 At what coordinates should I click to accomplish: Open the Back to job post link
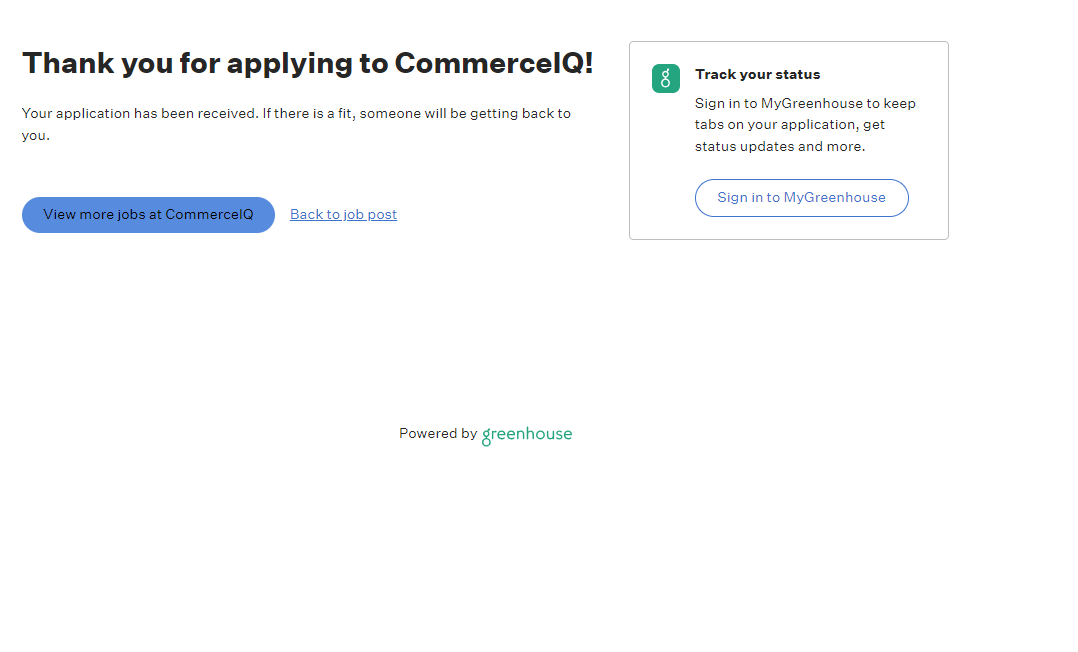point(343,214)
